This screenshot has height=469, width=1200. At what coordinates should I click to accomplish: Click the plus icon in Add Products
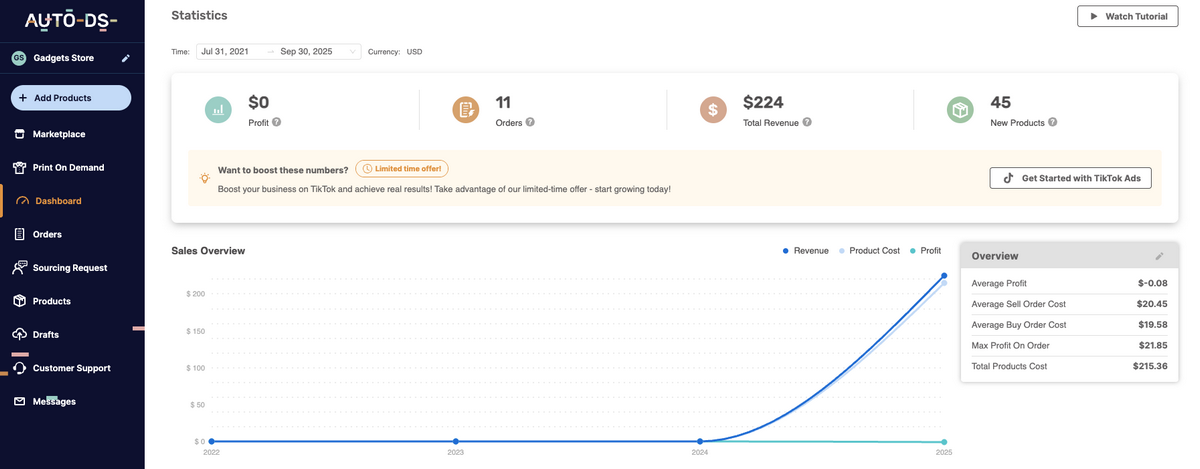click(23, 98)
